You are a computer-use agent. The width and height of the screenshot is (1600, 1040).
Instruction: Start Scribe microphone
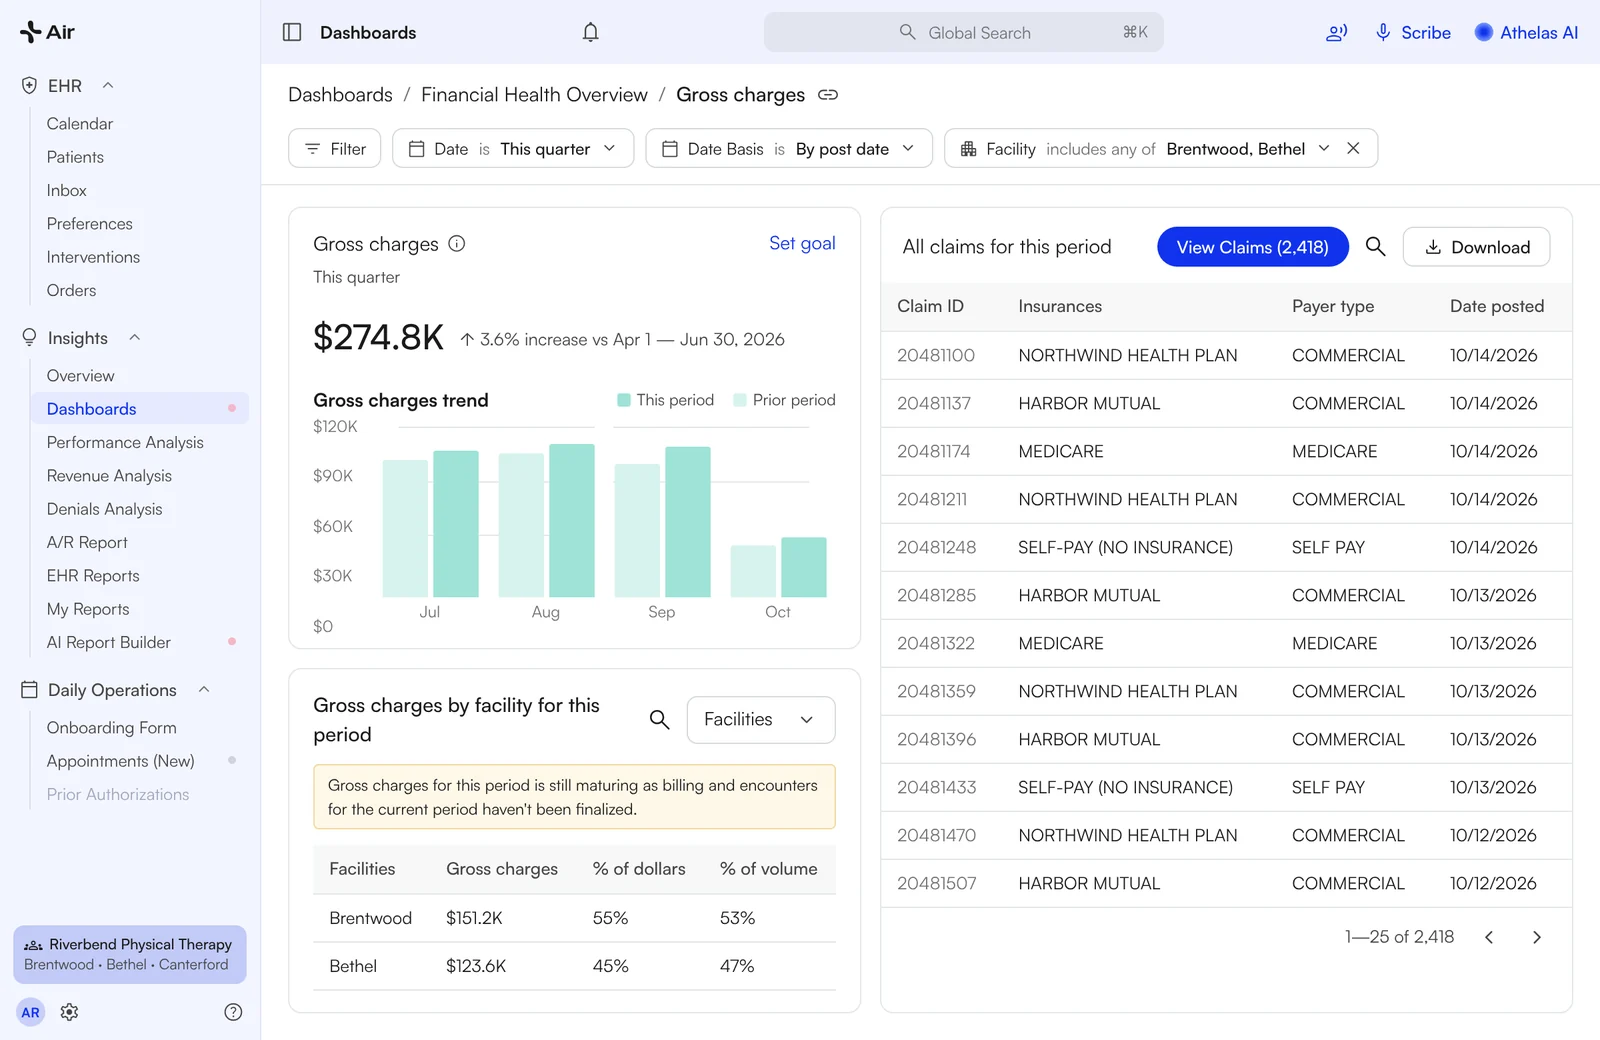(1413, 32)
